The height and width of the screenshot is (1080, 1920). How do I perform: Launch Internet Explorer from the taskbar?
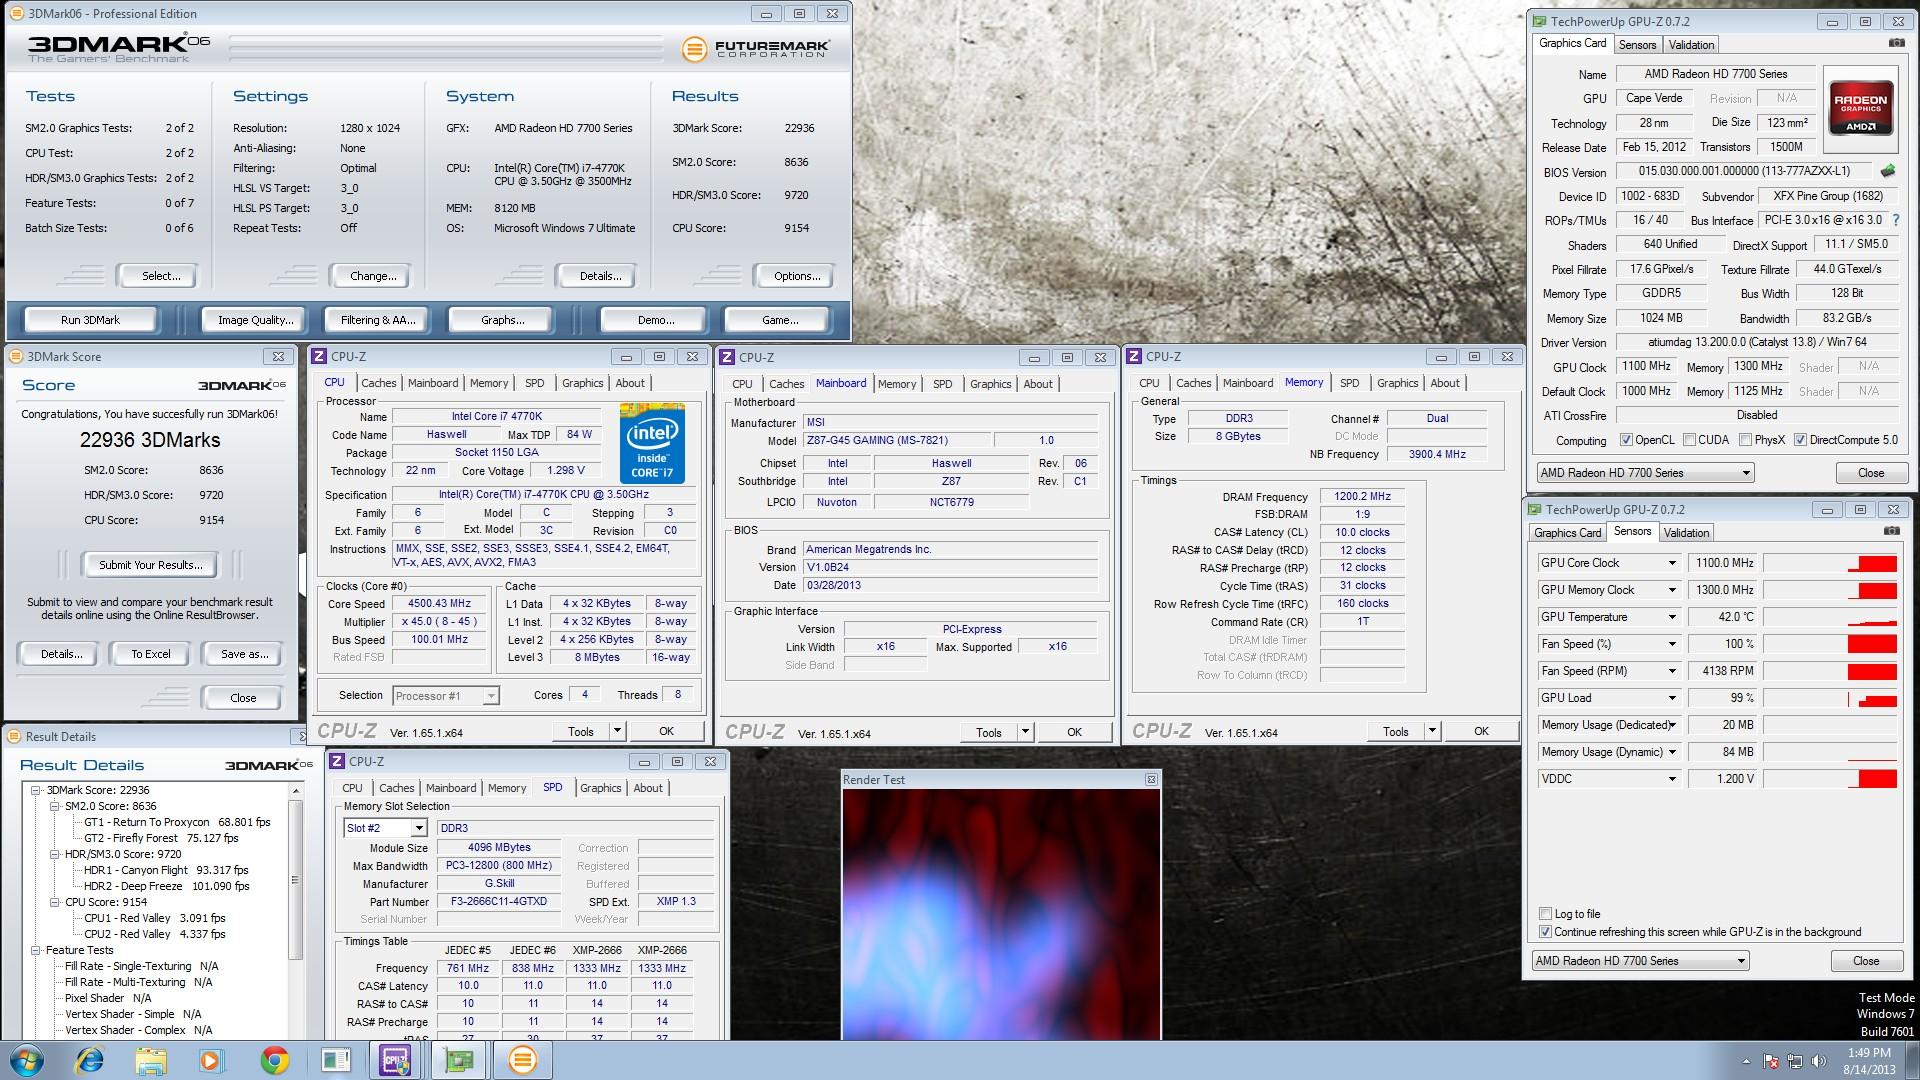(x=90, y=1060)
